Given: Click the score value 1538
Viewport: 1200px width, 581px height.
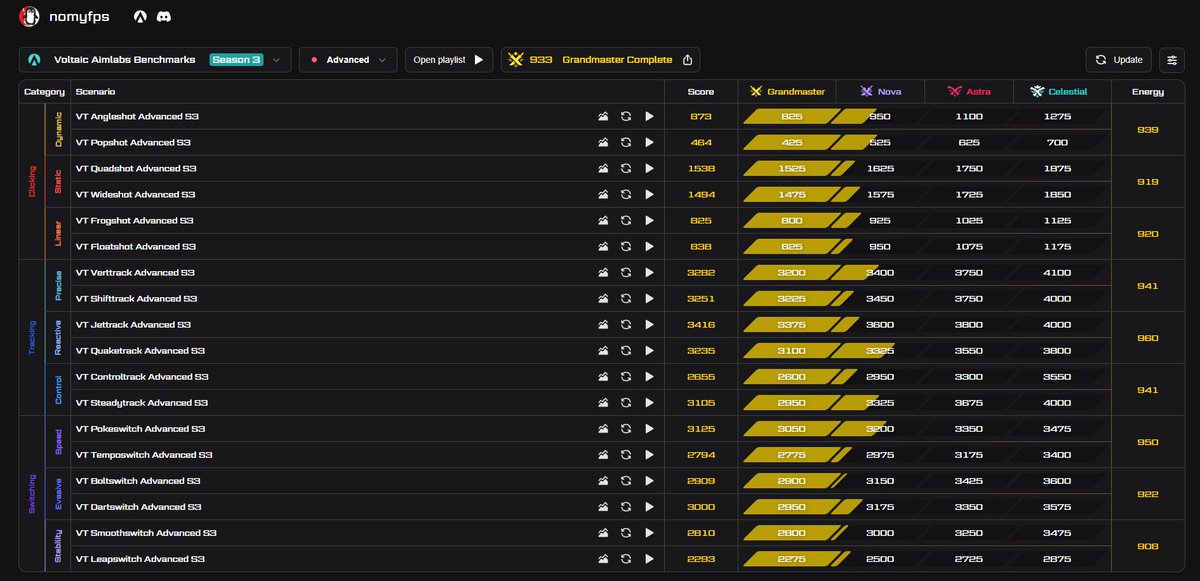Looking at the screenshot, I should pos(701,168).
